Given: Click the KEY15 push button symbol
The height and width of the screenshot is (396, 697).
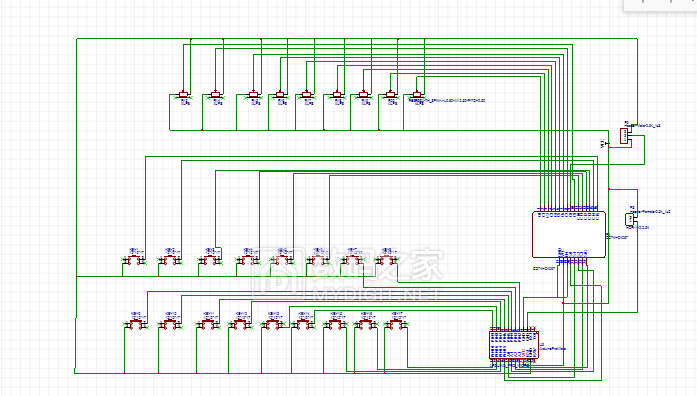Looking at the screenshot, I should point(335,325).
